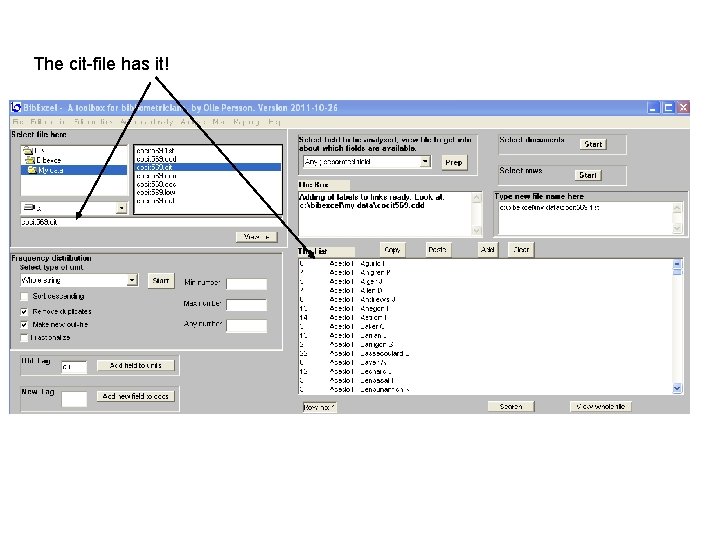Click the New Tag input field
The image size is (720, 540).
74,399
